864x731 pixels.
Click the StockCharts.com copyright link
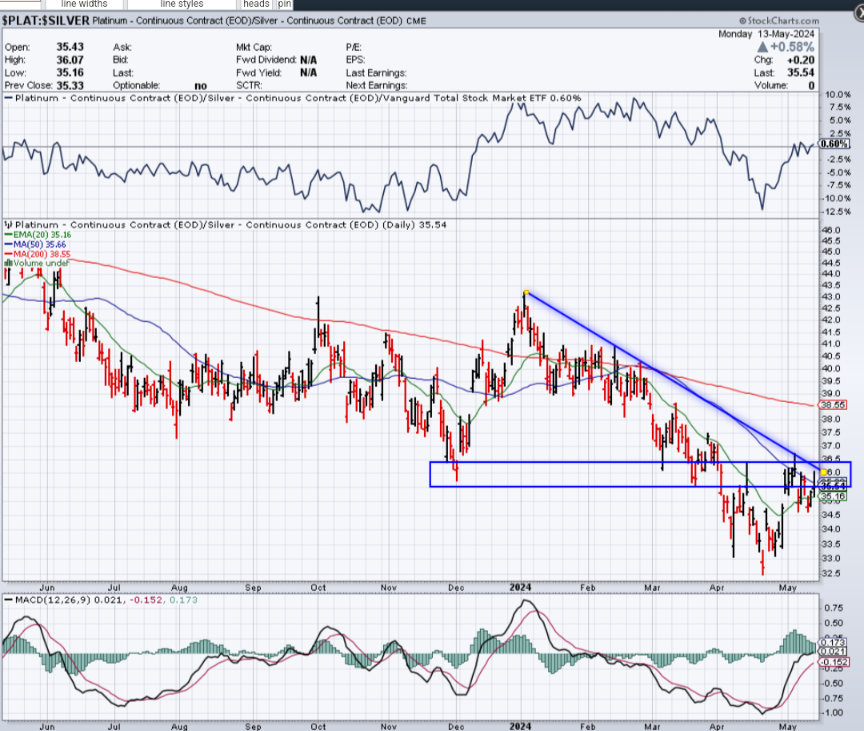776,20
